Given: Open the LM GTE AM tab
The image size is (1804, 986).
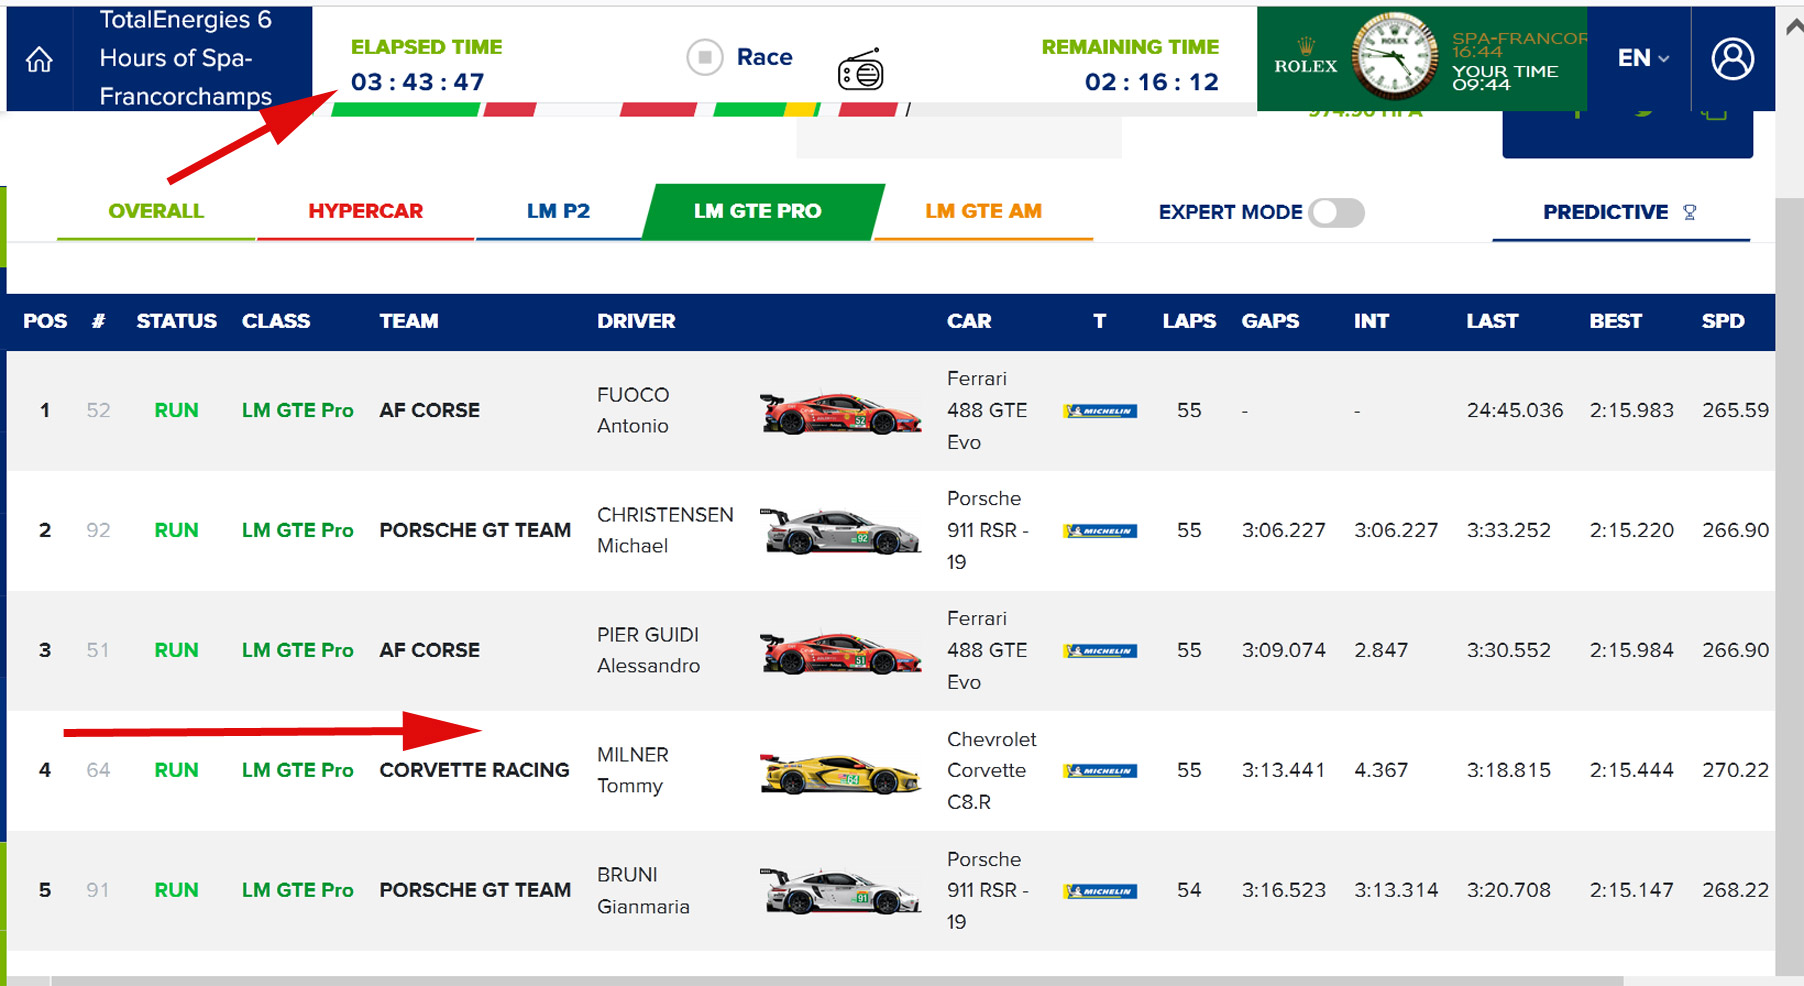Looking at the screenshot, I should coord(983,211).
